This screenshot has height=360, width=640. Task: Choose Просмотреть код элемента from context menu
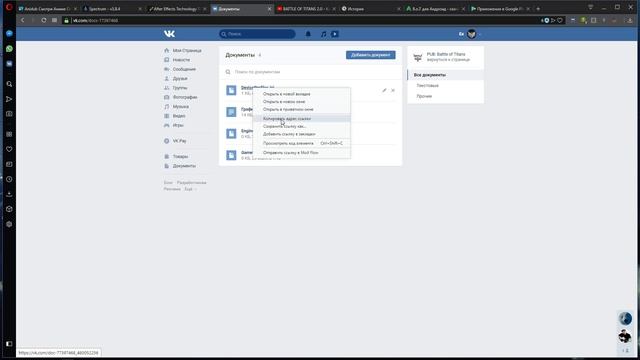coord(302,143)
